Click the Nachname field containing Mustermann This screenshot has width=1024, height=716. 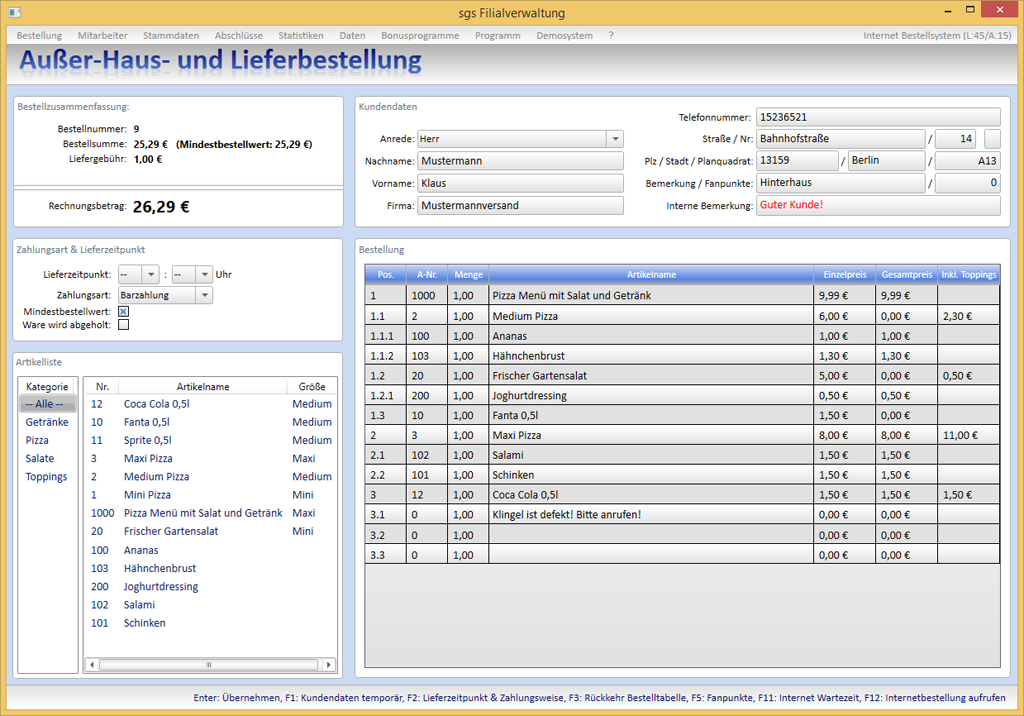click(x=520, y=161)
